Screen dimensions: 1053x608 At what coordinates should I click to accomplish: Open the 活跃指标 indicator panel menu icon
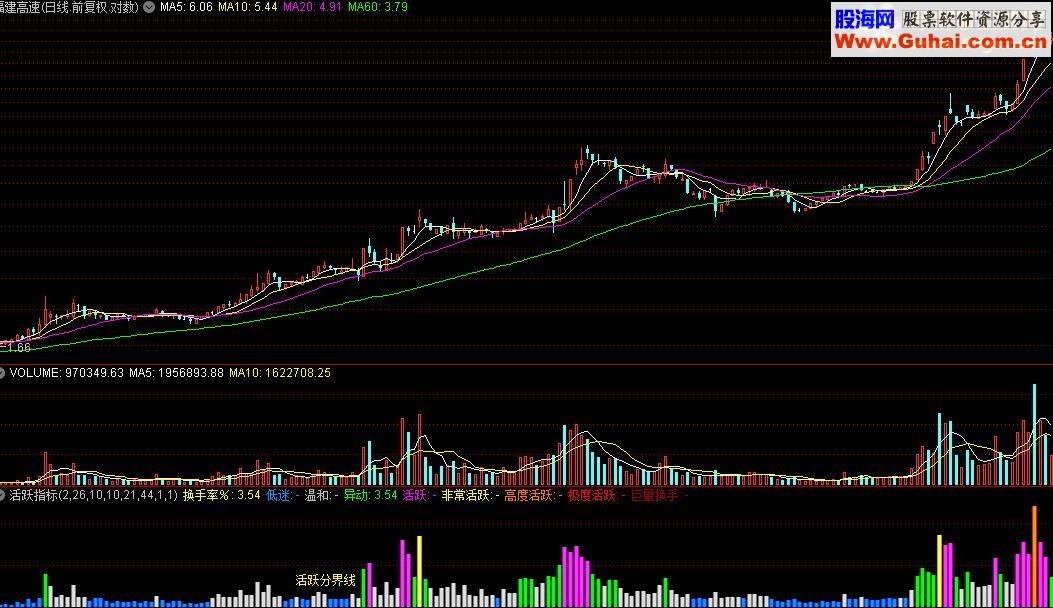click(x=2, y=496)
